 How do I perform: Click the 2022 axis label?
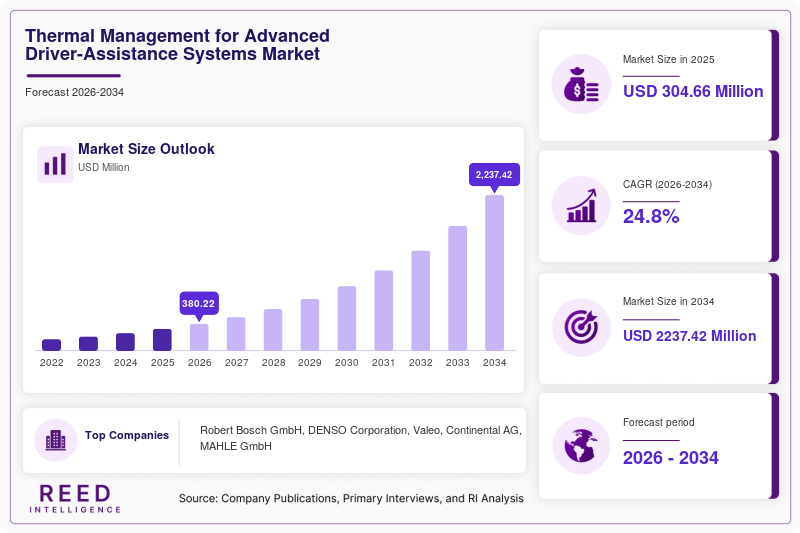[52, 363]
